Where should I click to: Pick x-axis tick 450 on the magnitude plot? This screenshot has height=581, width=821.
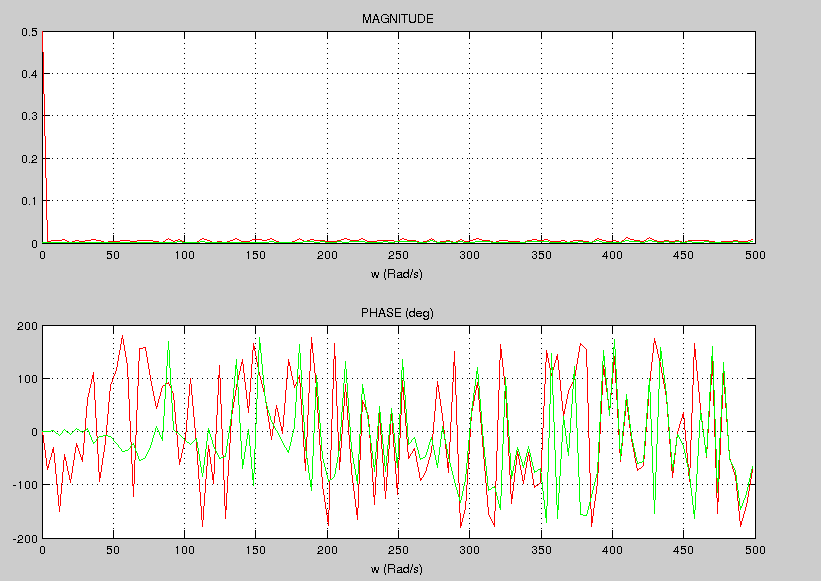tap(683, 255)
